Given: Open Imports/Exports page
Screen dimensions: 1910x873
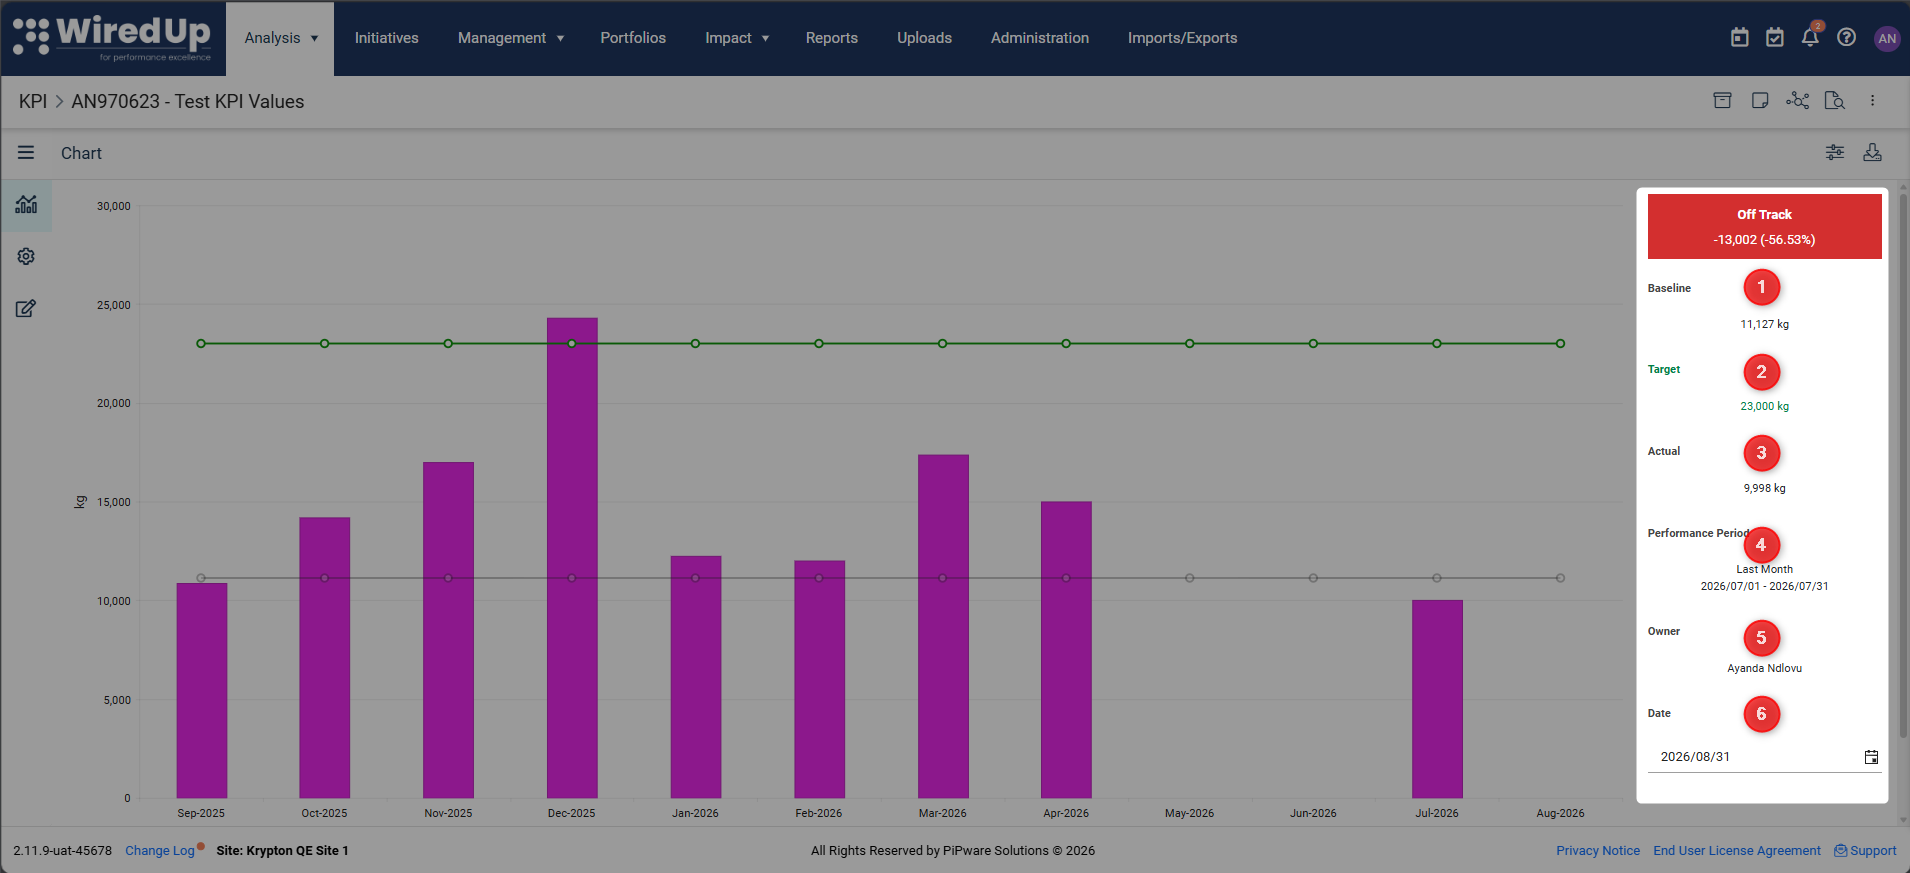Looking at the screenshot, I should point(1183,38).
